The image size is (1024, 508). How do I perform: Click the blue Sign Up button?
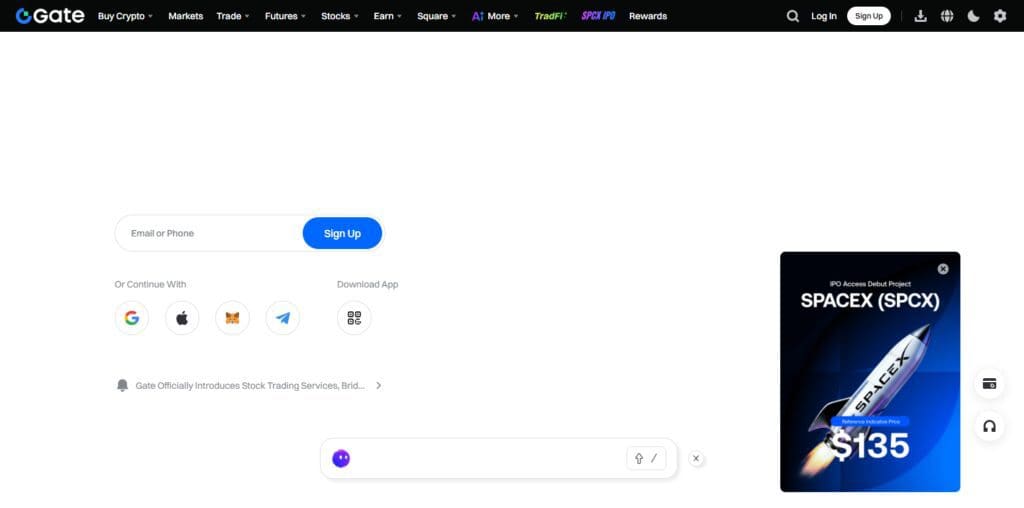click(x=342, y=233)
